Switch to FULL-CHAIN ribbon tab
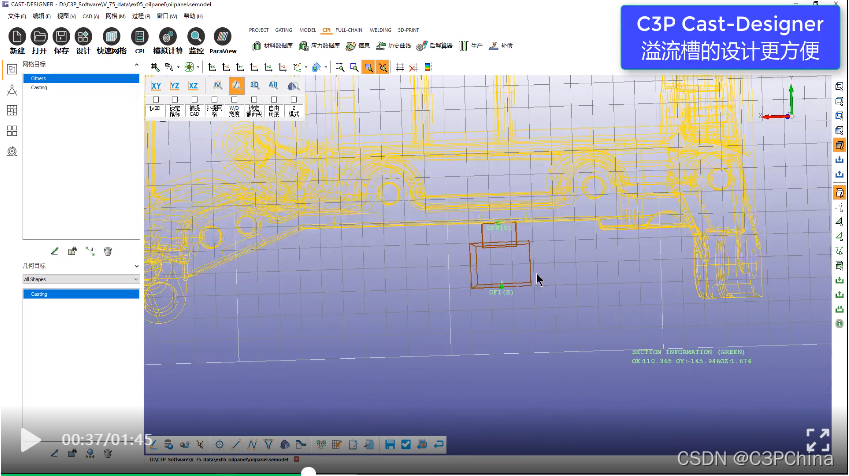The height and width of the screenshot is (476, 849). (349, 30)
